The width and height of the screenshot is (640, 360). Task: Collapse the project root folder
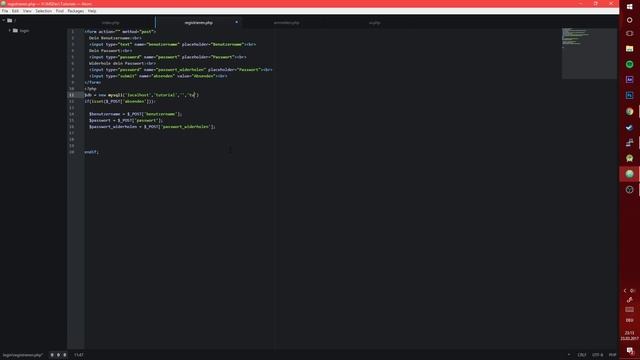click(x=4, y=20)
